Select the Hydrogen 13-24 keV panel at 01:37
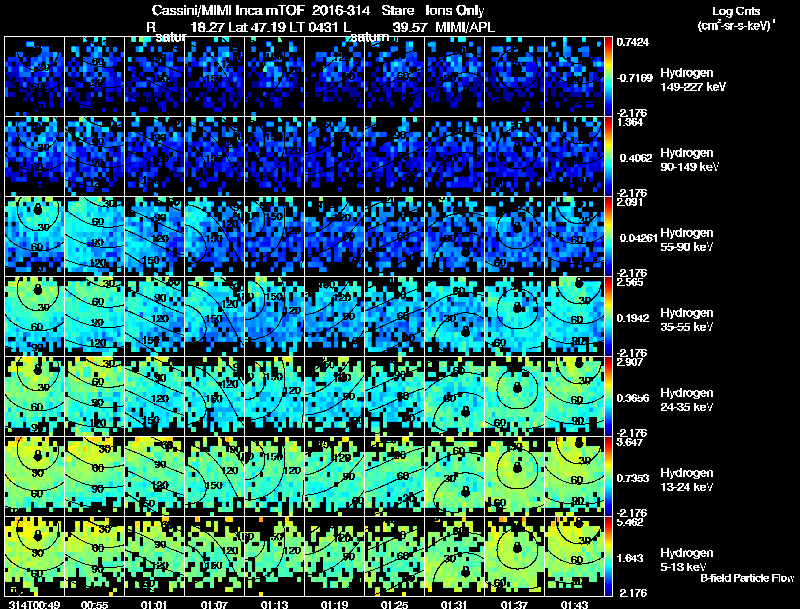 click(x=514, y=477)
